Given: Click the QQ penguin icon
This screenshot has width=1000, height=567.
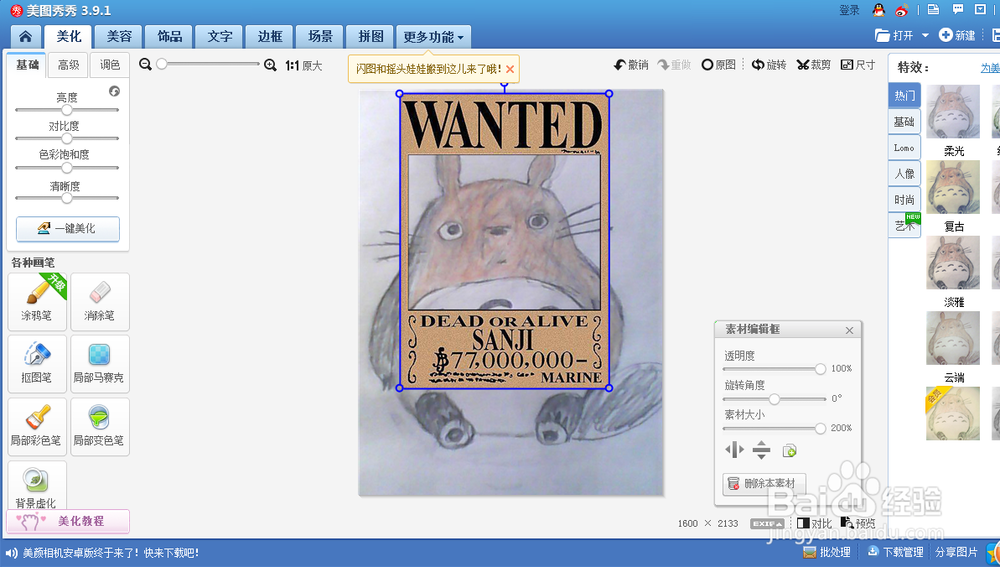Looking at the screenshot, I should point(879,10).
